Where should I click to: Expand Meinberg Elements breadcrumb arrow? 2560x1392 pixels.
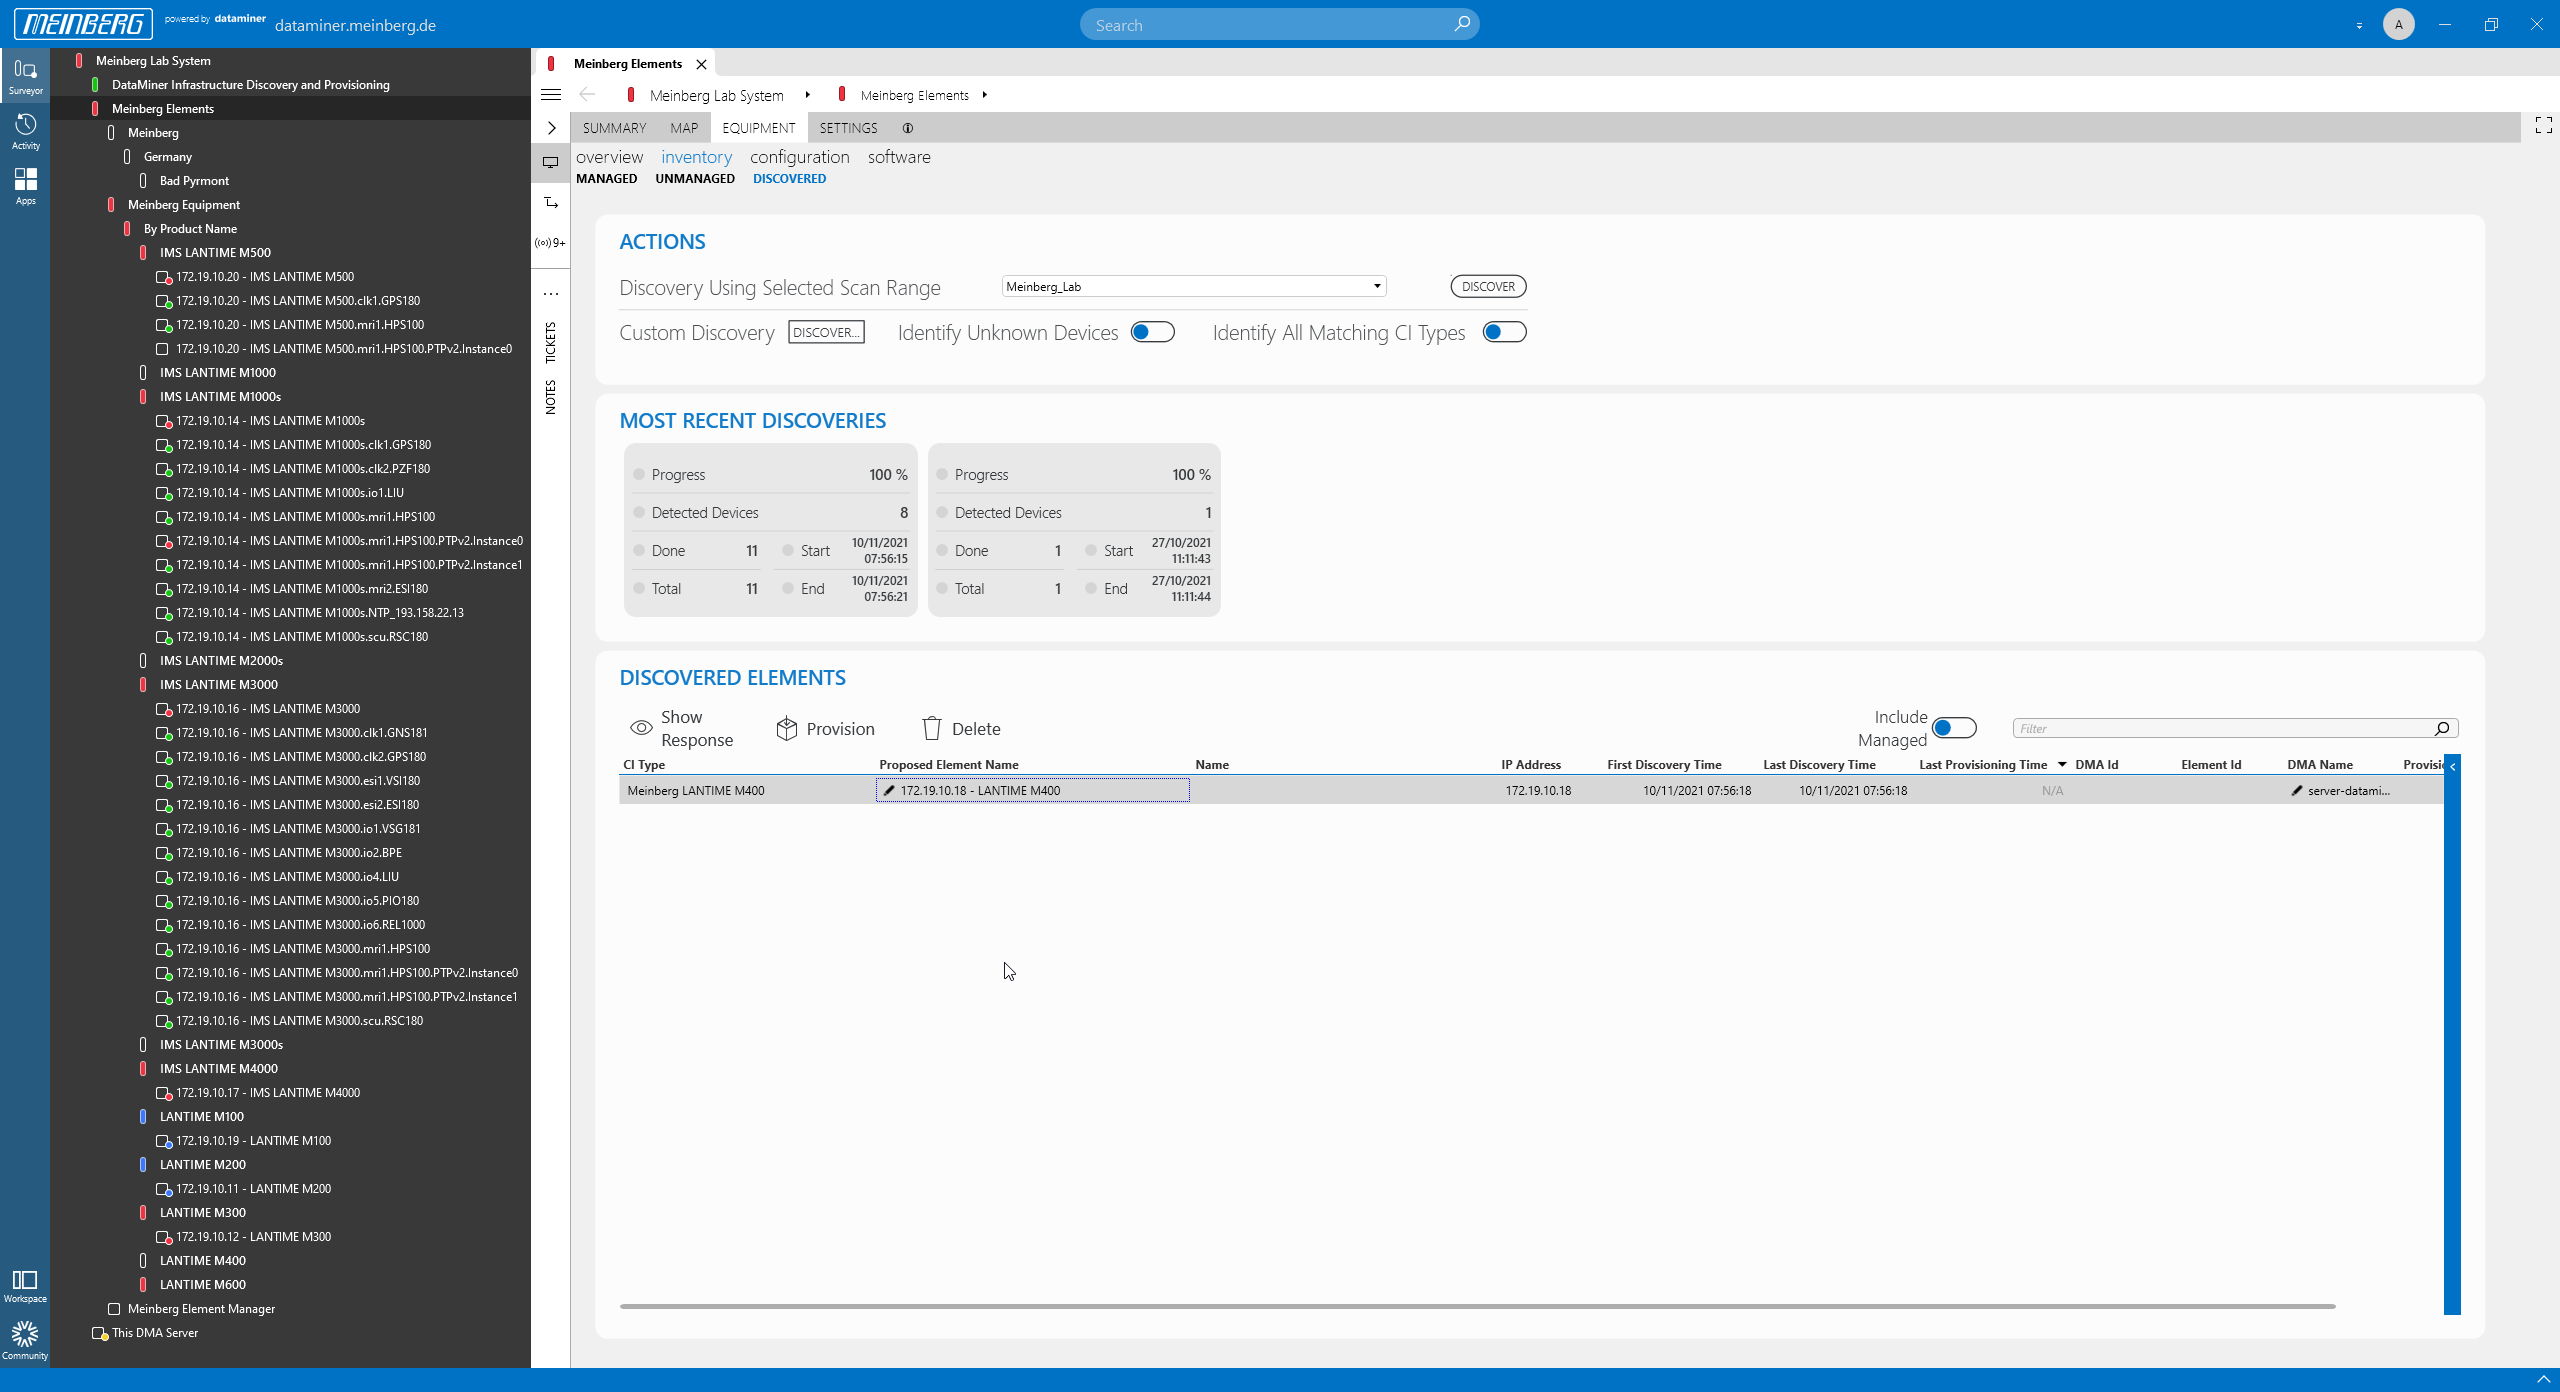click(984, 95)
